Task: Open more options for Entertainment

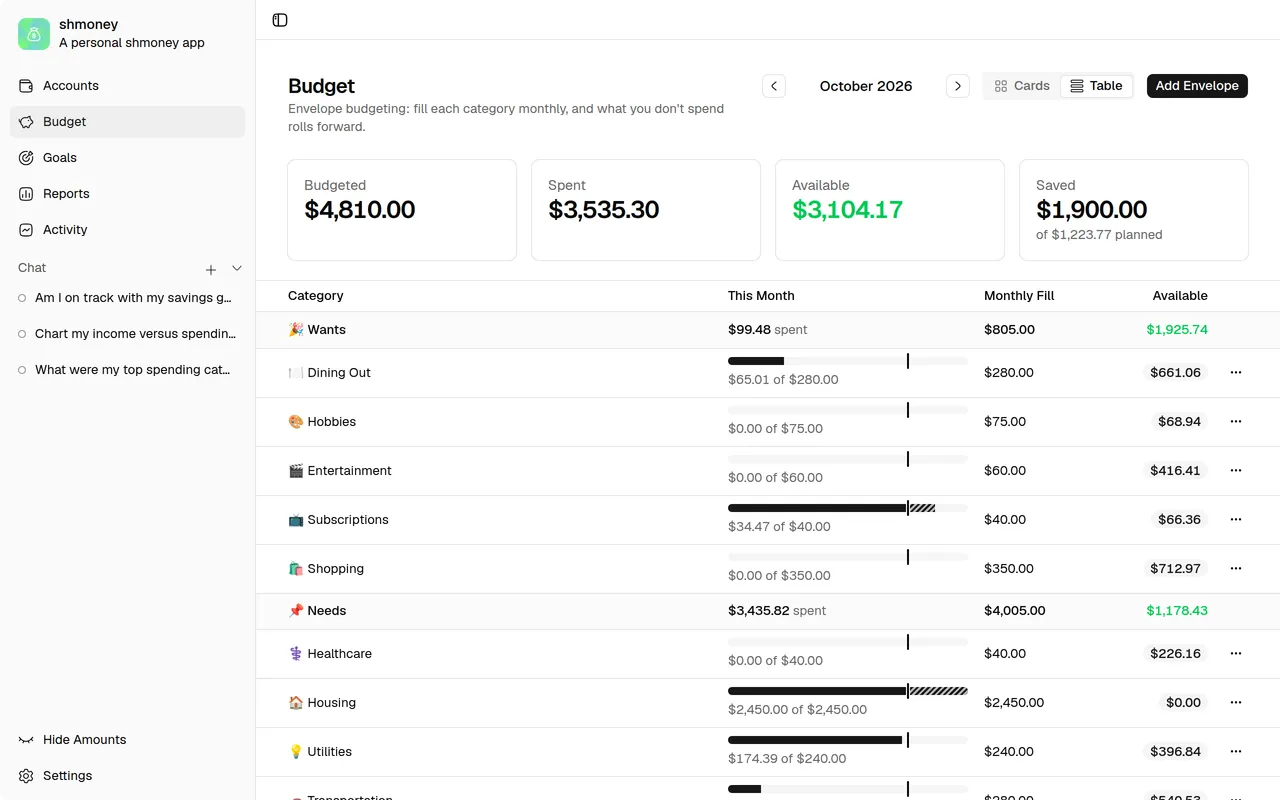Action: click(x=1236, y=471)
